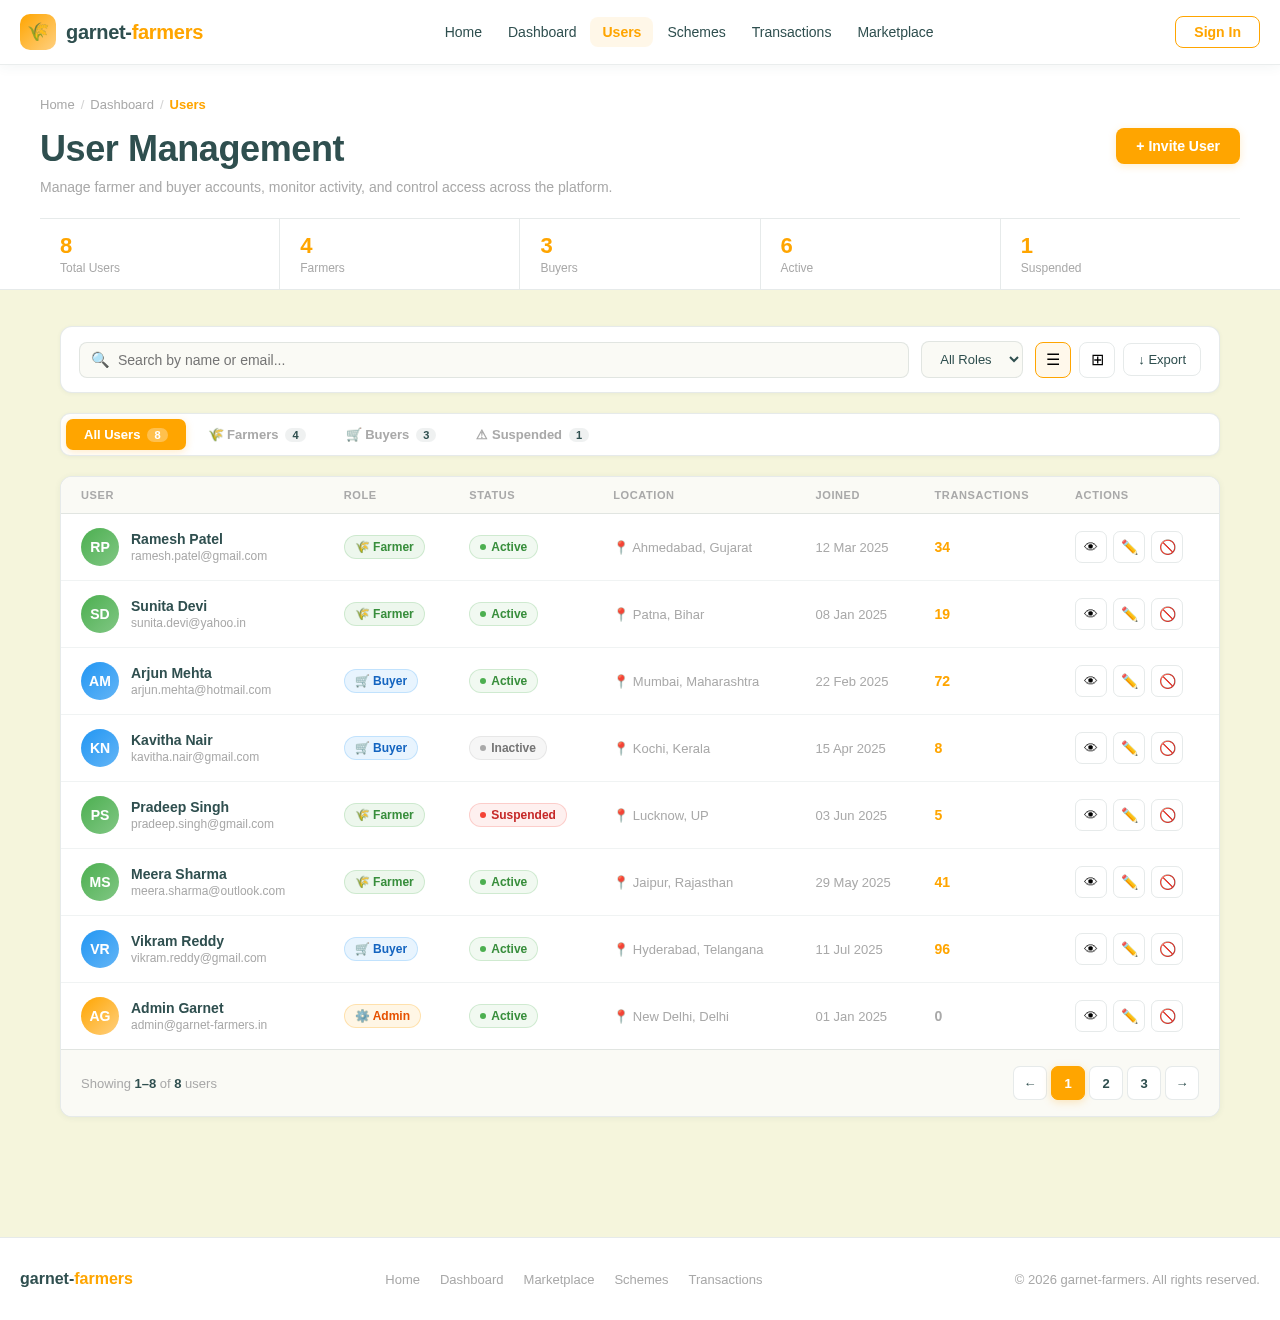
Task: Click ban icon for Admin Garnet
Action: 1167,1016
